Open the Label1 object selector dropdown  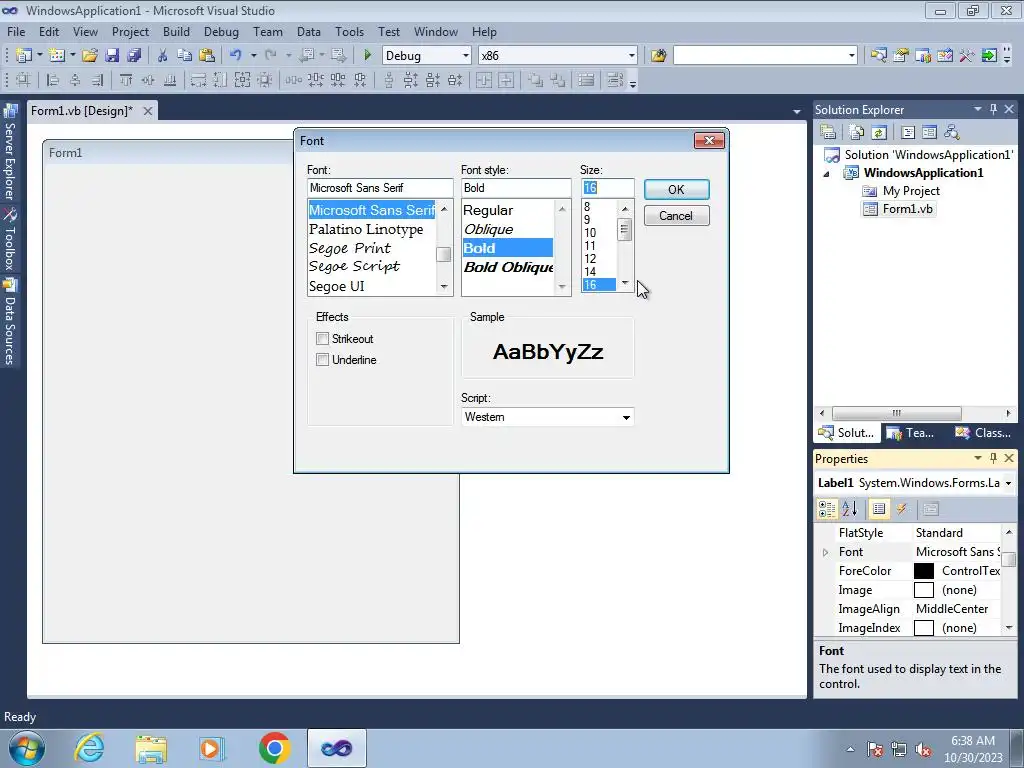[x=1008, y=483]
